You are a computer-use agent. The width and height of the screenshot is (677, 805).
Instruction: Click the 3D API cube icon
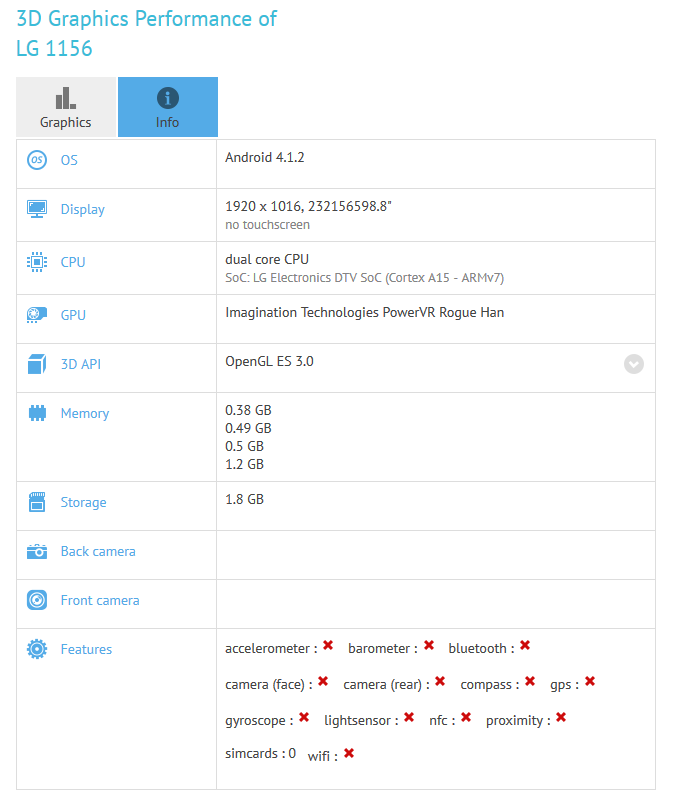pyautogui.click(x=37, y=364)
